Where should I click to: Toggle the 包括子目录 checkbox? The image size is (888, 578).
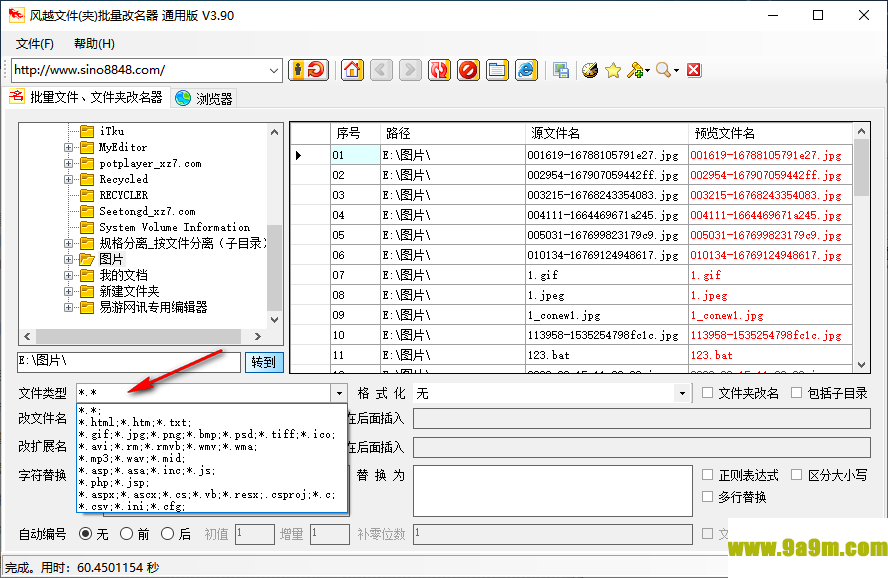coord(796,393)
